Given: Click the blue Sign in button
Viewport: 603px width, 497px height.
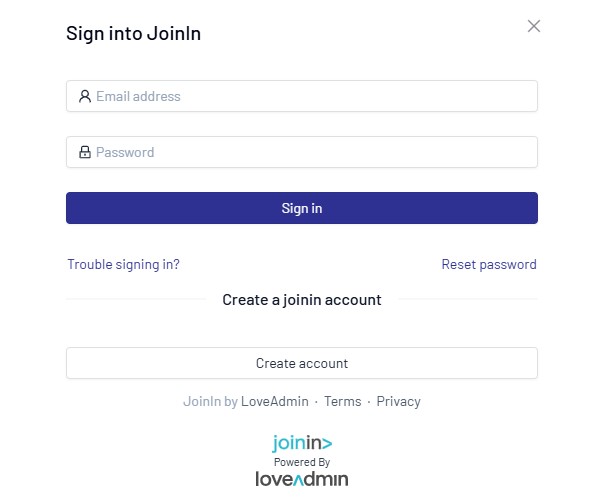Looking at the screenshot, I should pyautogui.click(x=302, y=208).
